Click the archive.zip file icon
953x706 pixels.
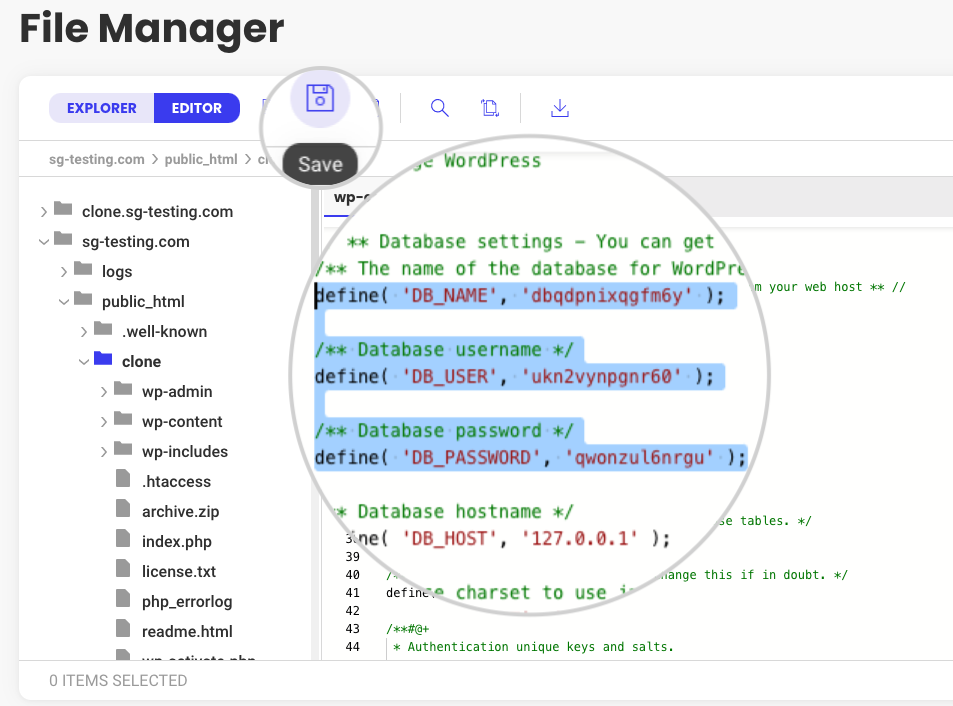(123, 509)
